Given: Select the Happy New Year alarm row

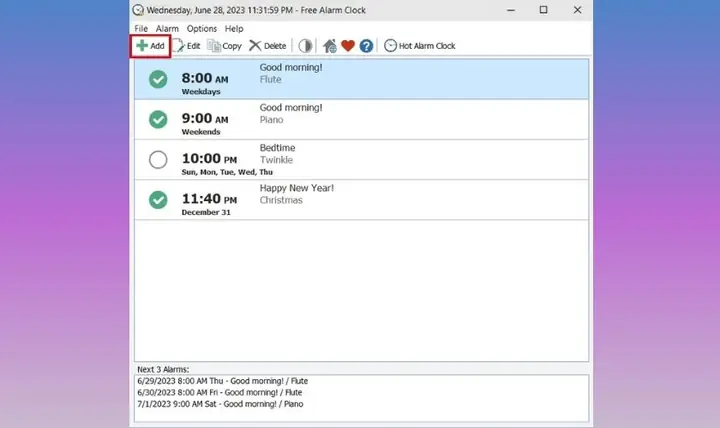Looking at the screenshot, I should point(361,200).
